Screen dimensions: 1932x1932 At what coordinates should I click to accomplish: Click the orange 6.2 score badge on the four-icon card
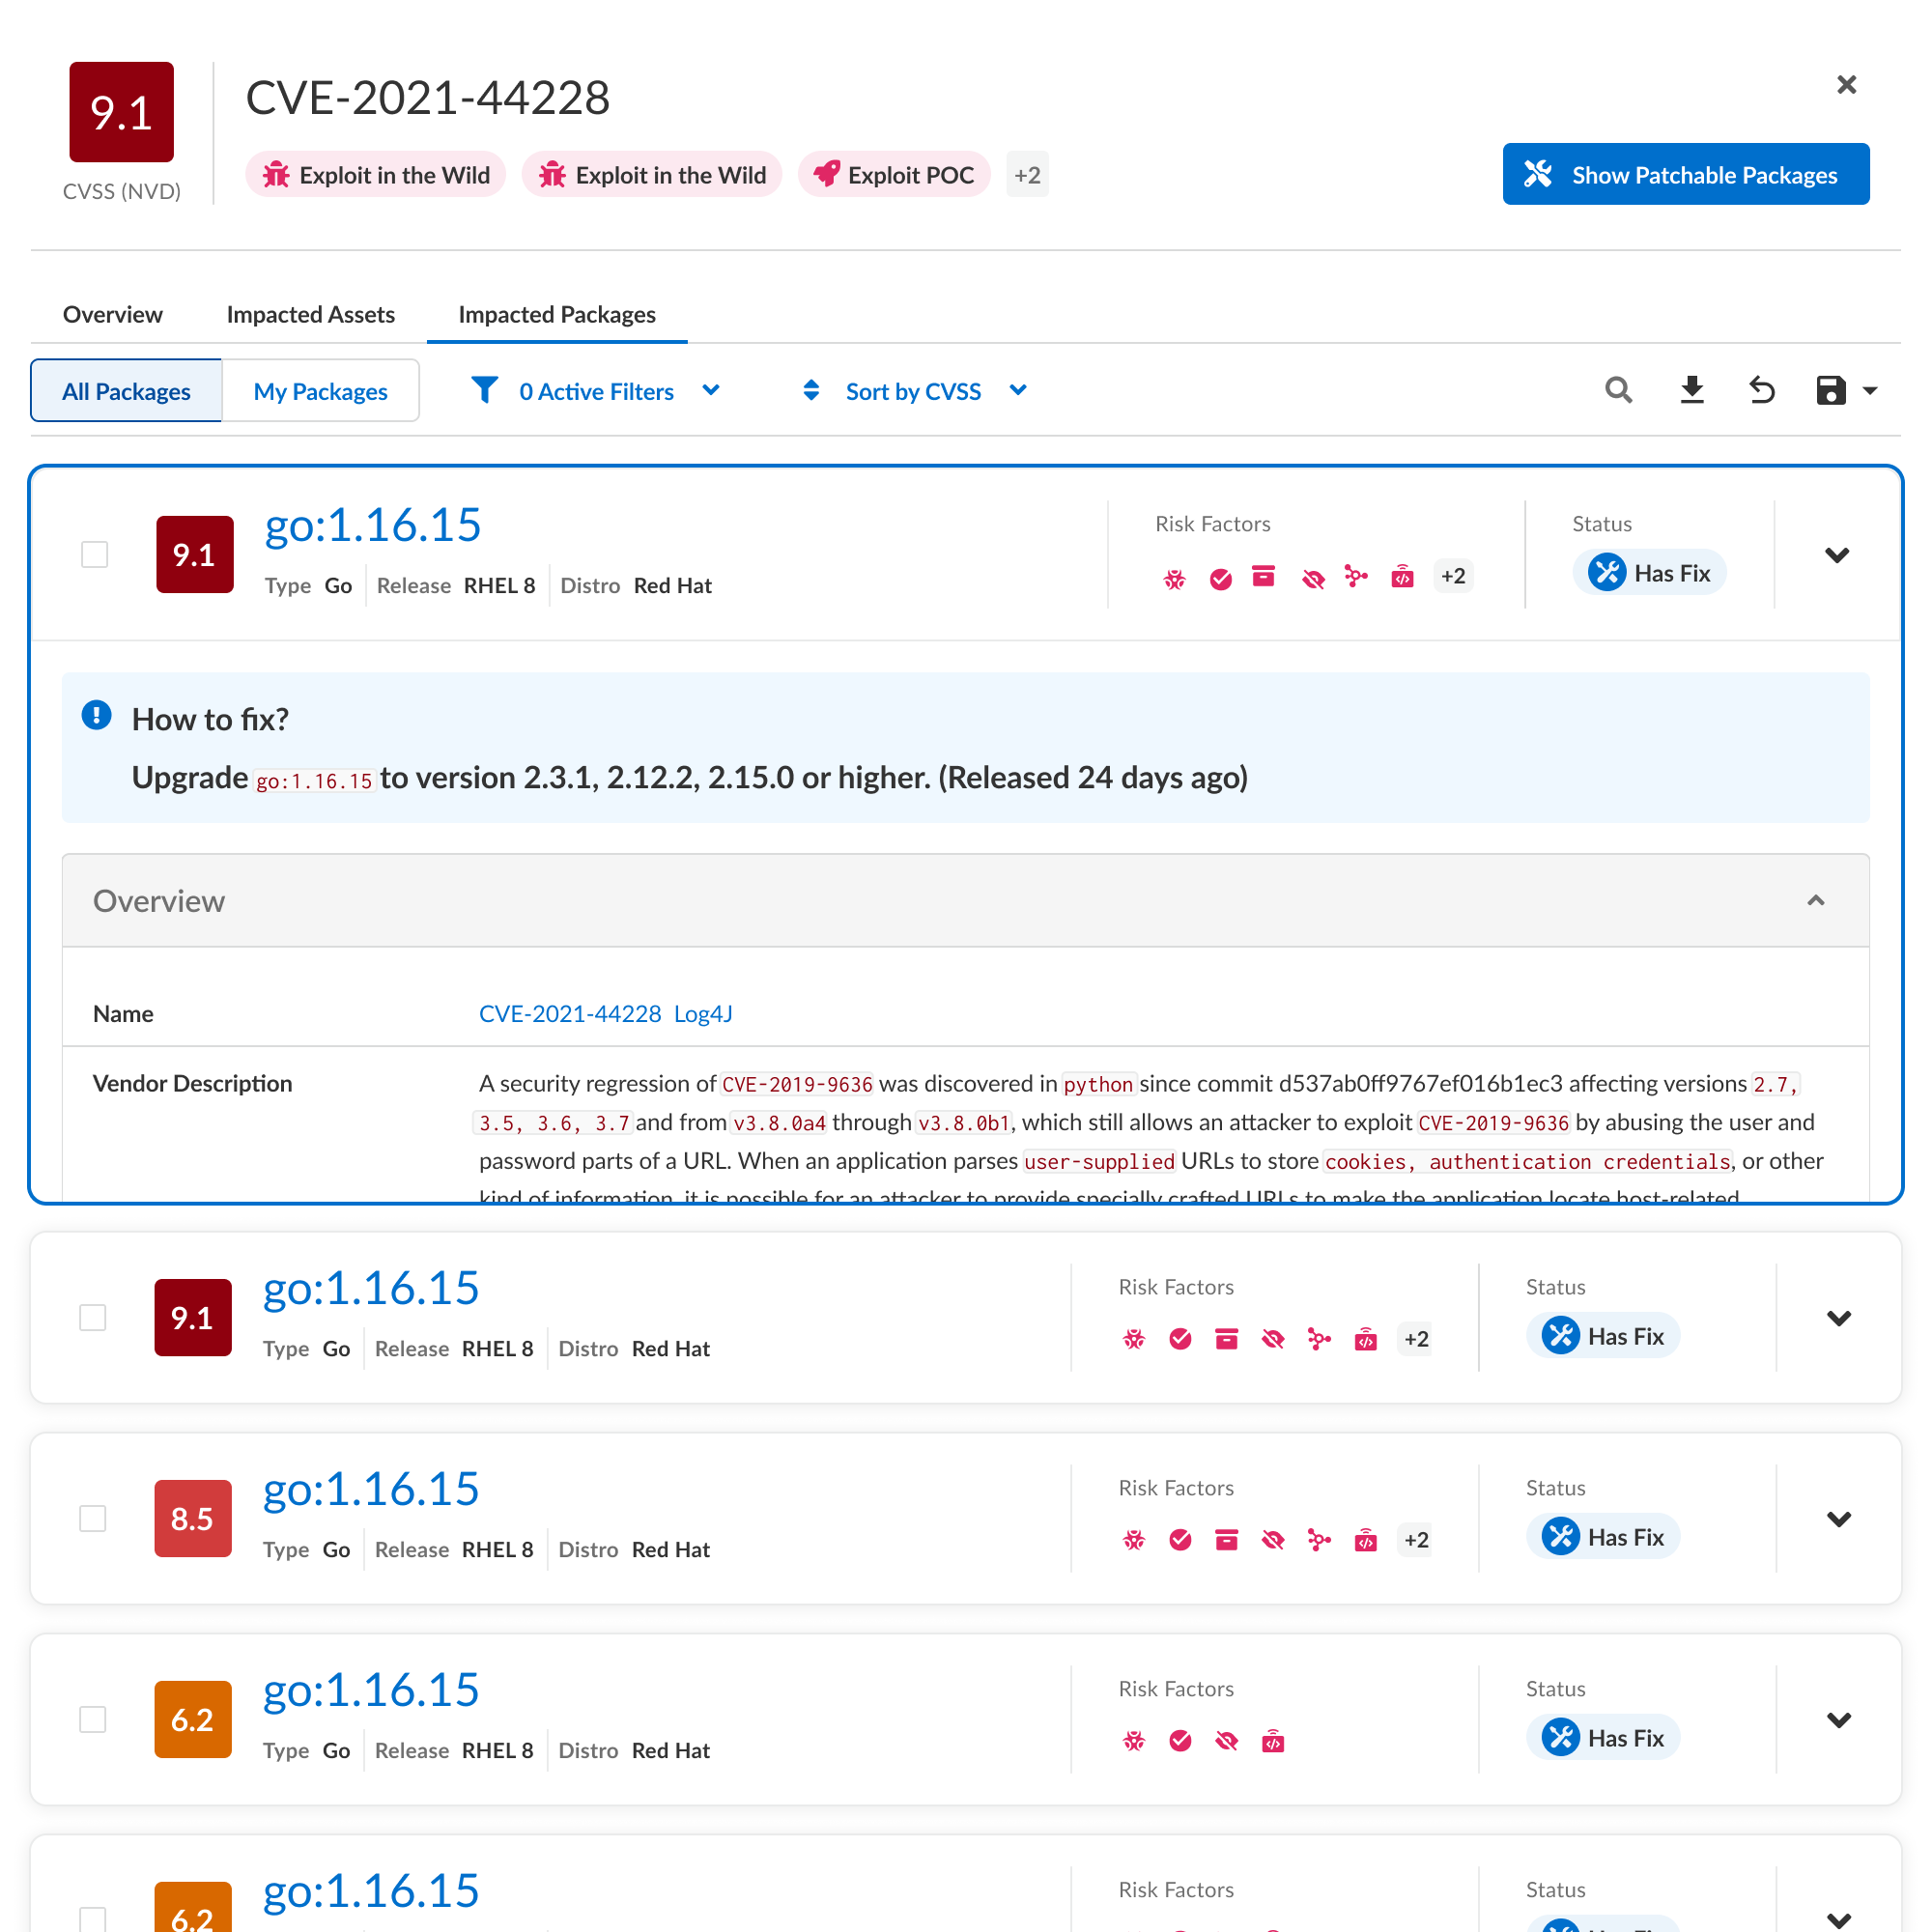point(192,1719)
